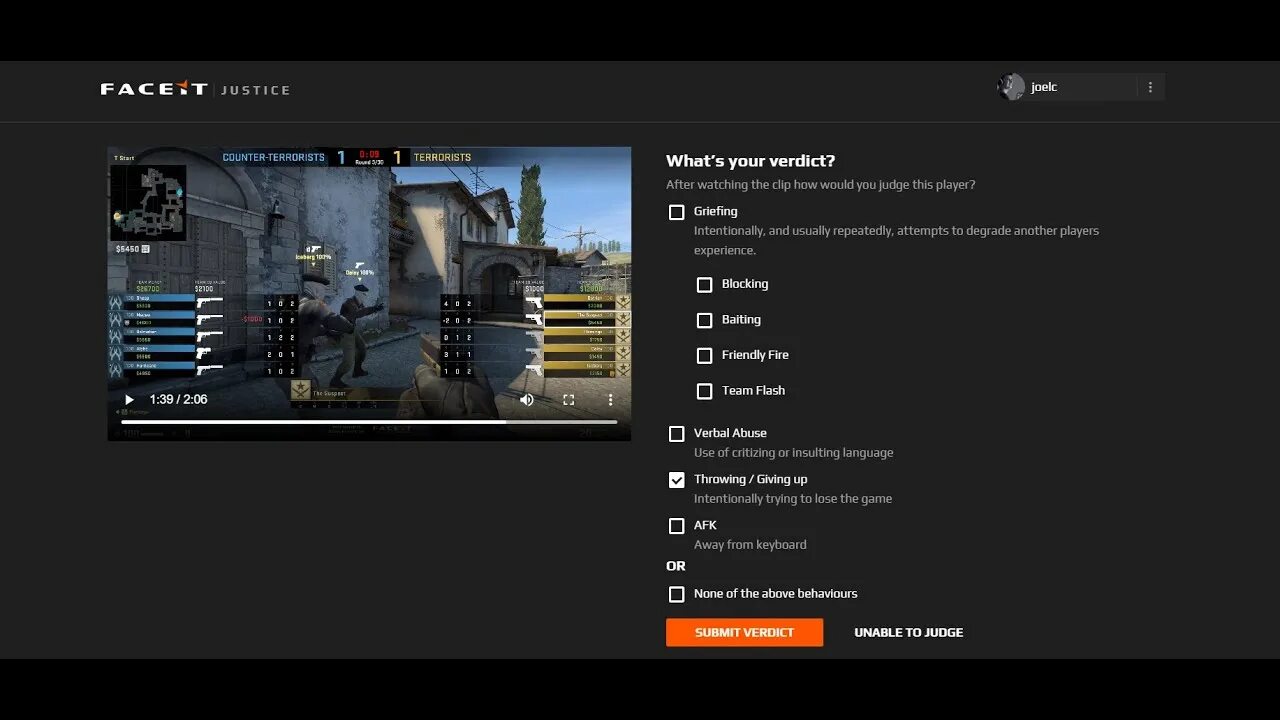Select the Baiting checkbox

(705, 320)
